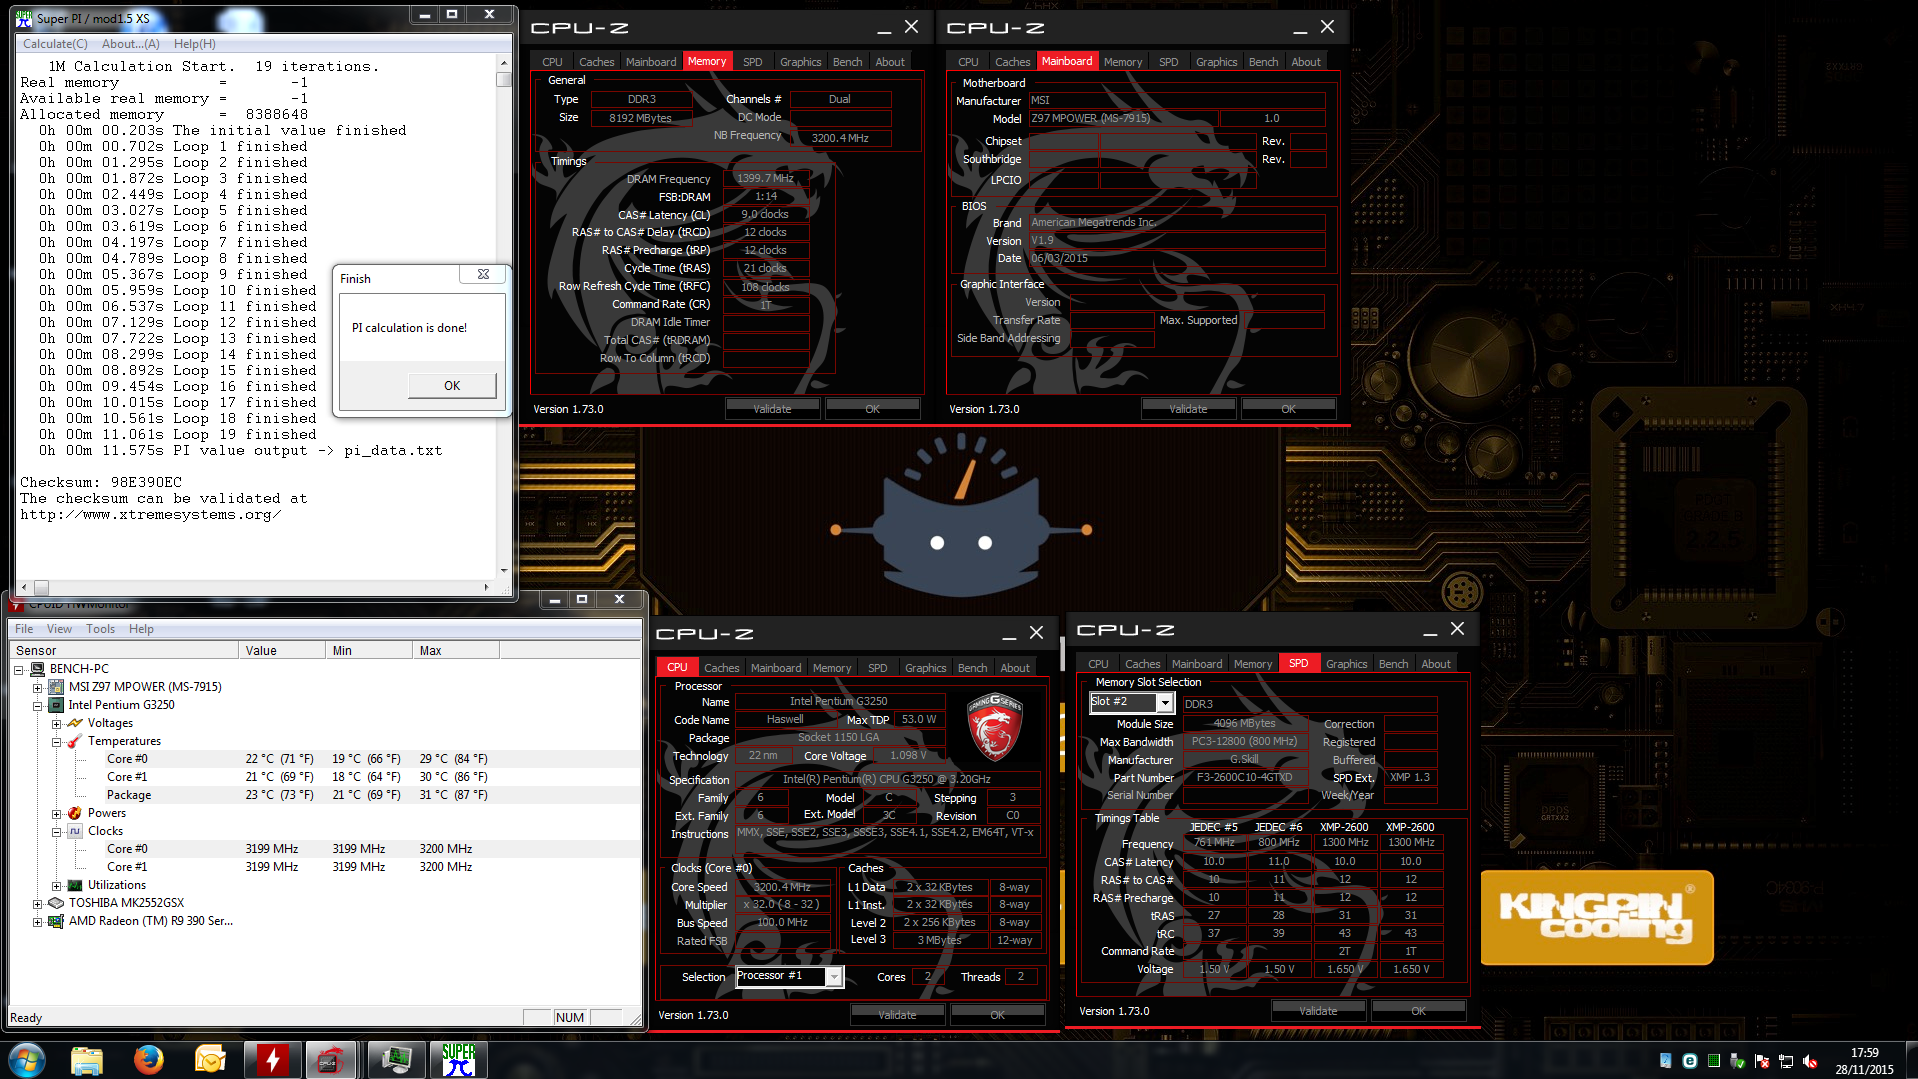Image resolution: width=1918 pixels, height=1079 pixels.
Task: Open the Action Center flag tray icon
Action: (1762, 1061)
